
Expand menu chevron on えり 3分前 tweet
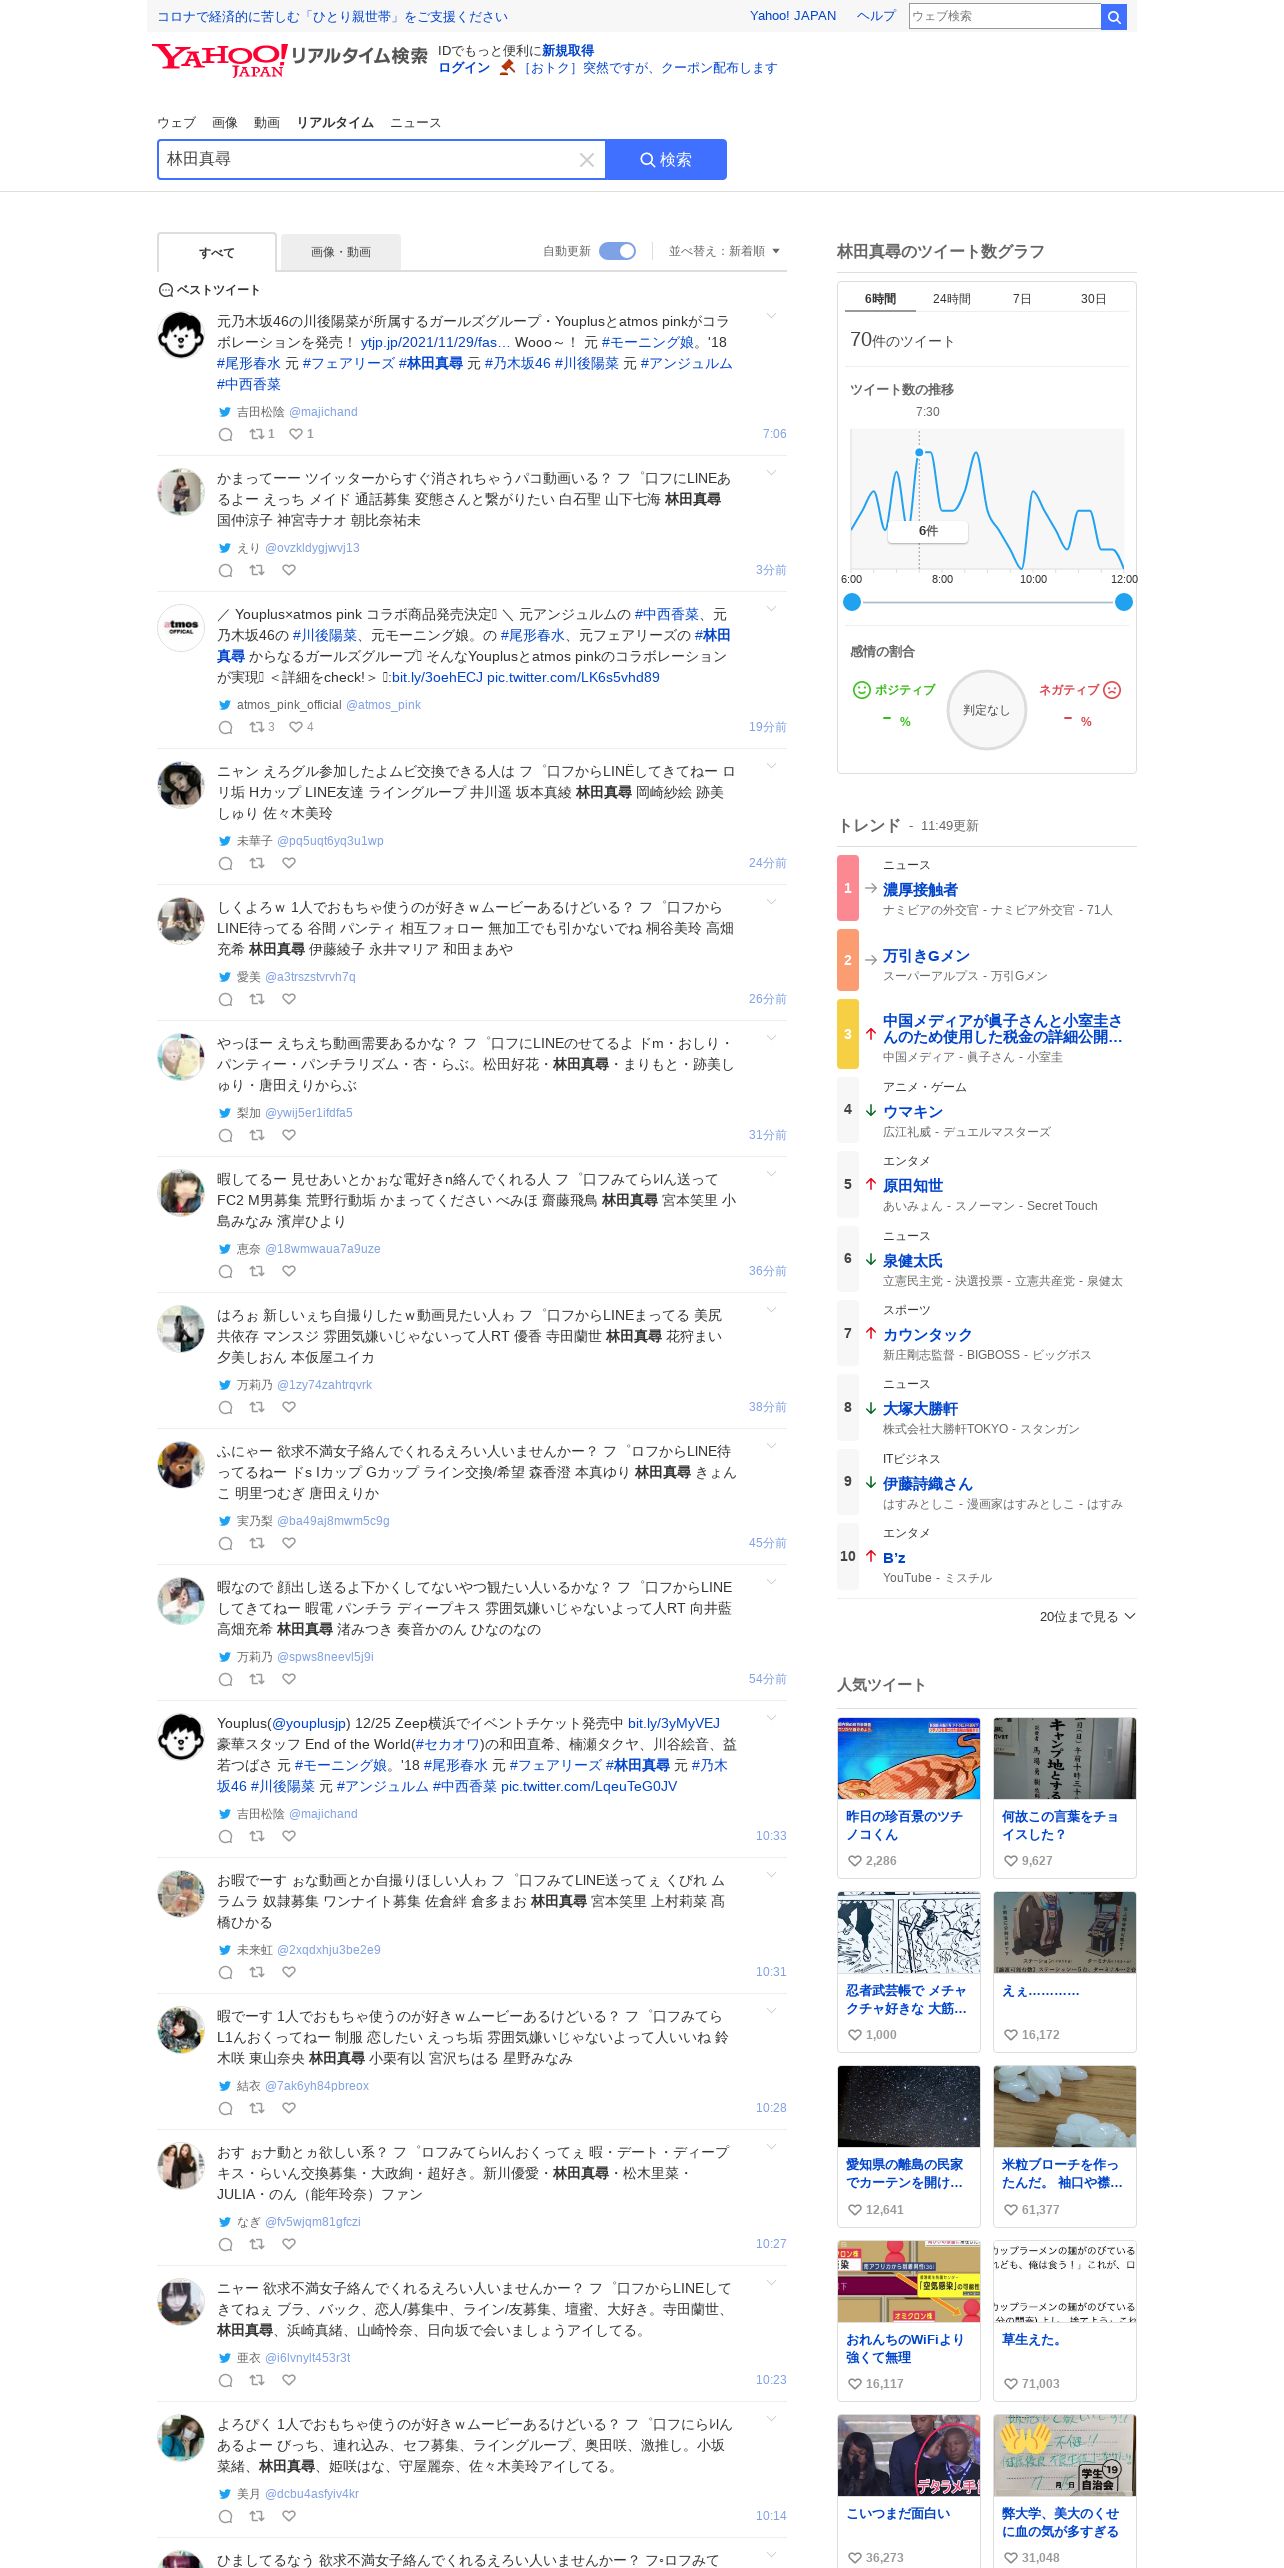[771, 473]
